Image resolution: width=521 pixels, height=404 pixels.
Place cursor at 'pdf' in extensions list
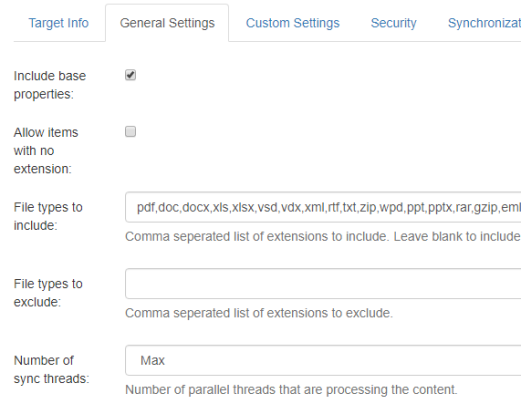(146, 208)
